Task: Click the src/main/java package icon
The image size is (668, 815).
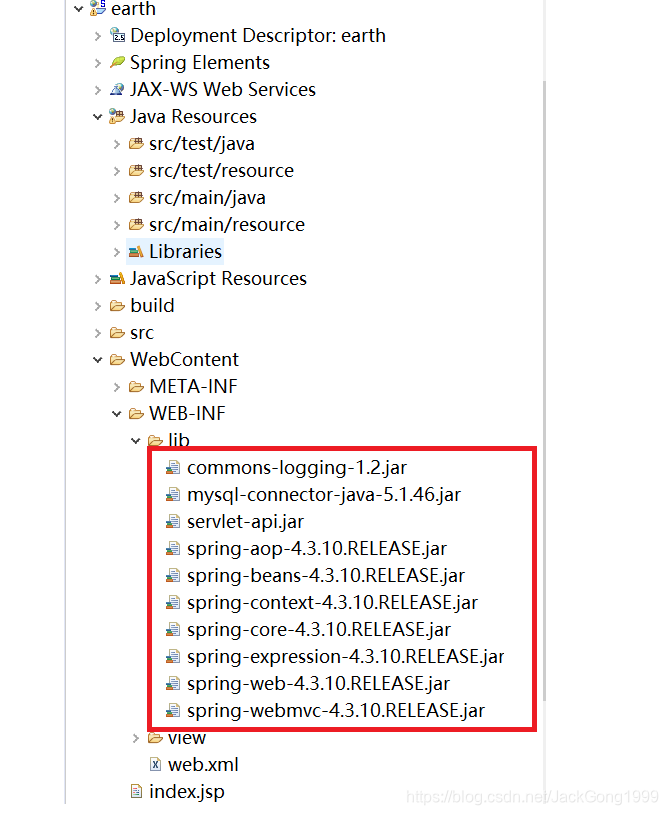Action: click(136, 198)
